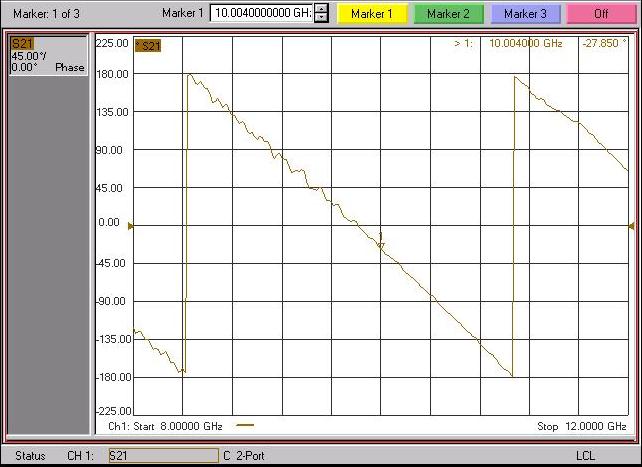Click the C 2-Port calibration indicator
Viewport: 642px width, 467px height.
click(245, 456)
